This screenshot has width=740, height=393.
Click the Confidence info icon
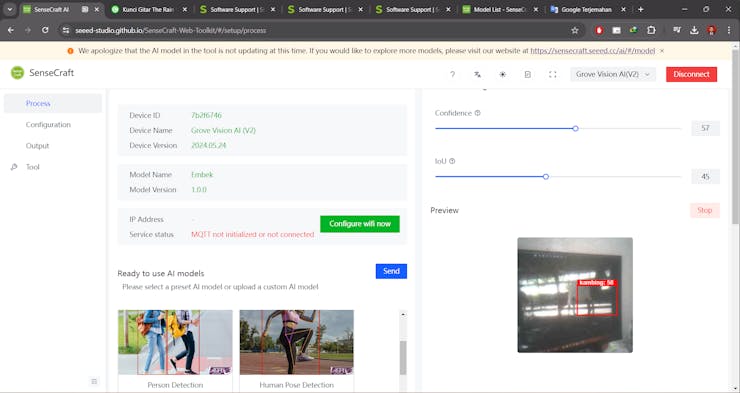point(478,113)
